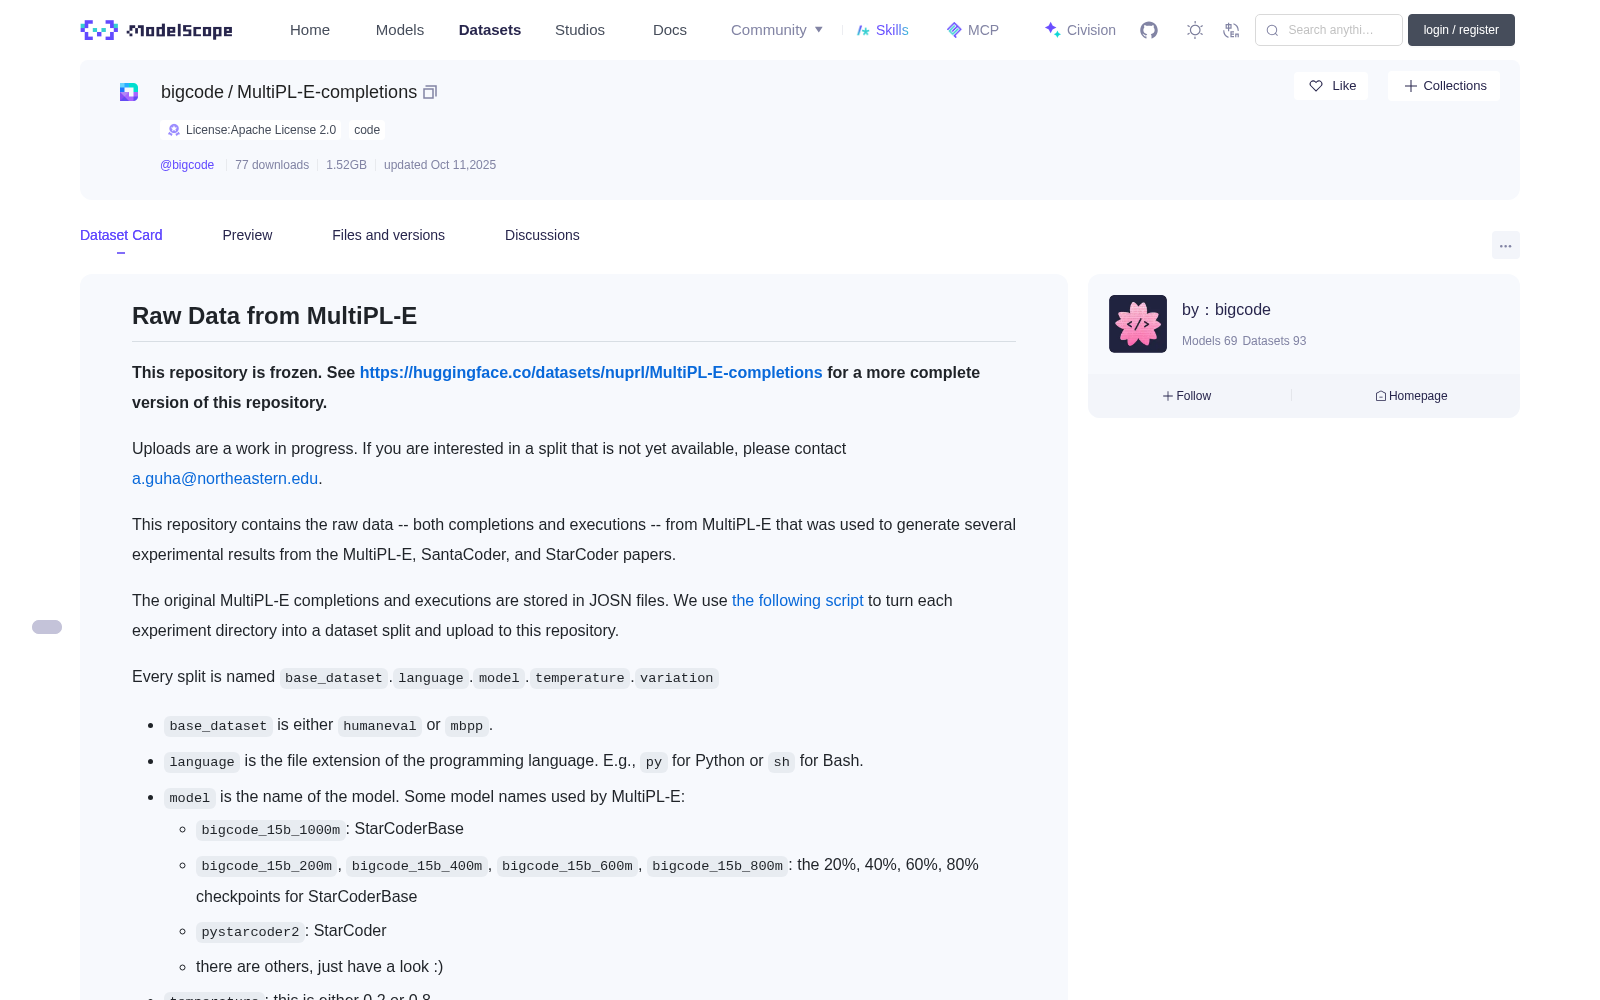Viewport: 1600px width, 1000px height.
Task: Click the bigcode organization avatar
Action: coord(1138,324)
